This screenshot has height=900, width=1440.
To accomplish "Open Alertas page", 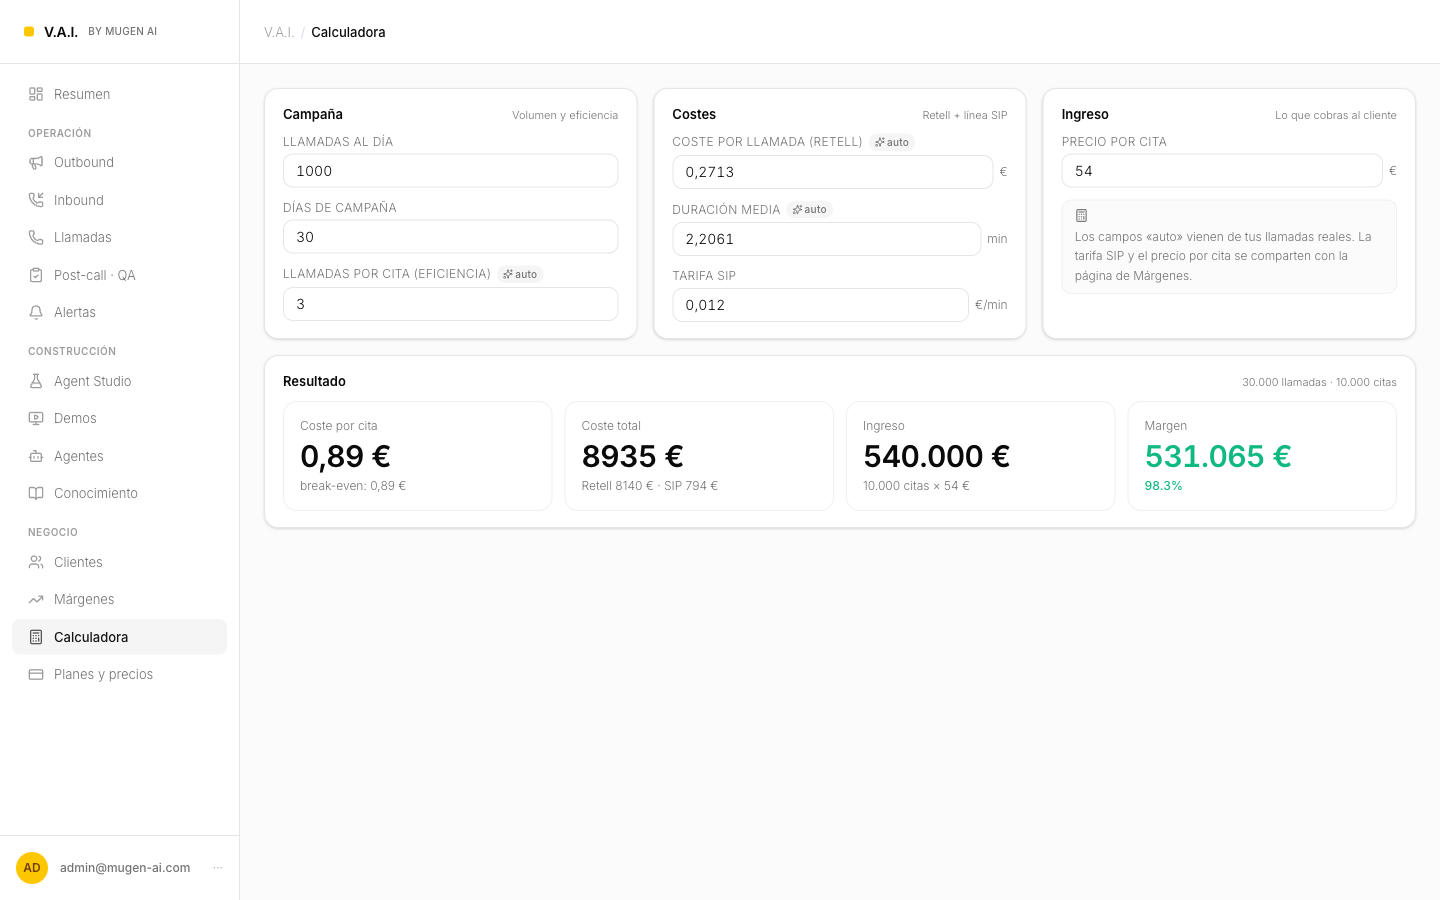I will coord(119,312).
